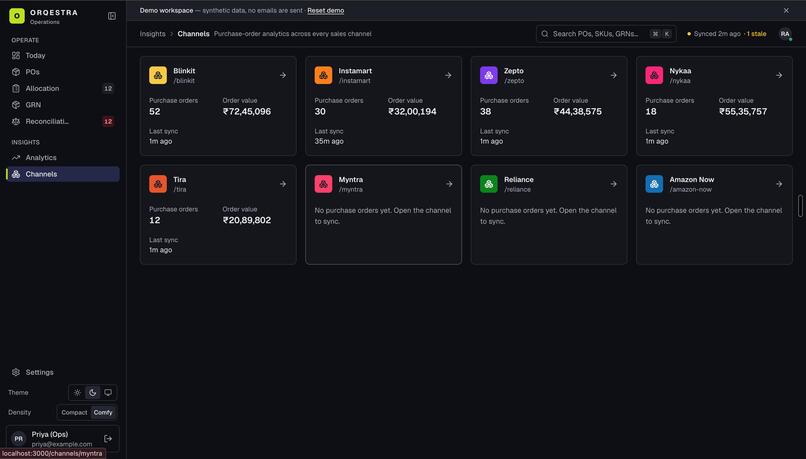806x459 pixels.
Task: Set density to Compact
Action: click(x=74, y=412)
